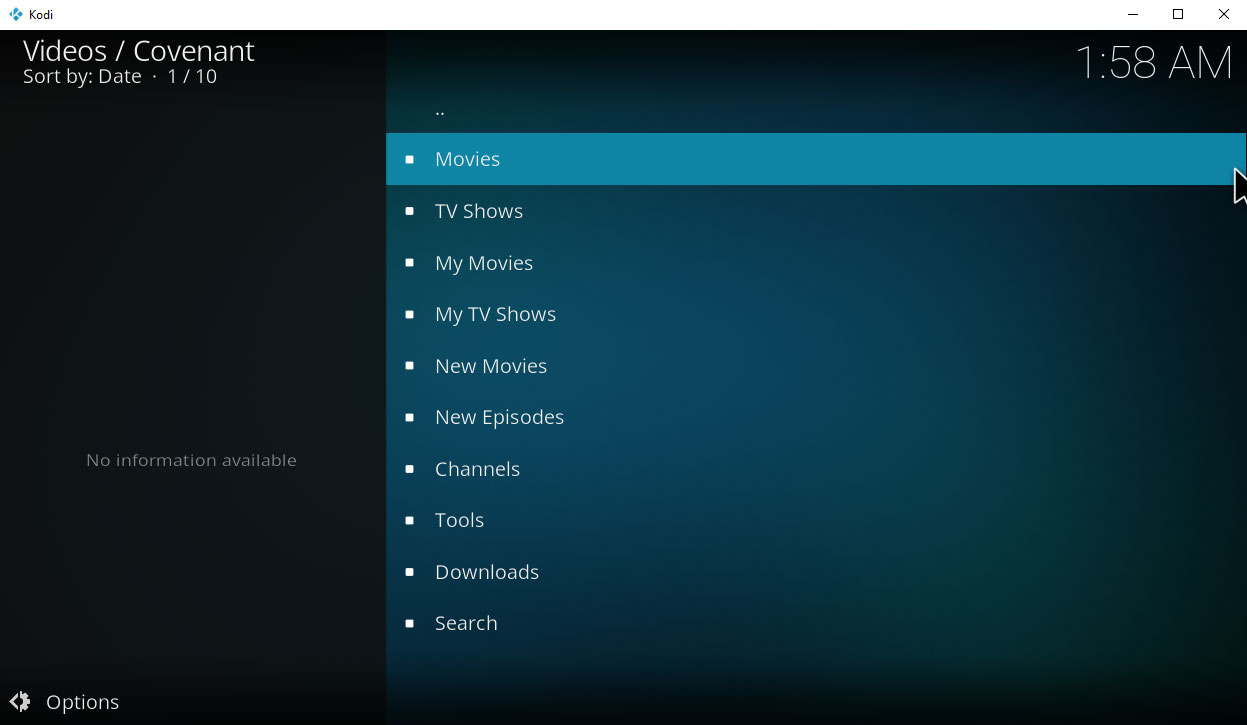Click the bullet icon beside My Movies

409,263
